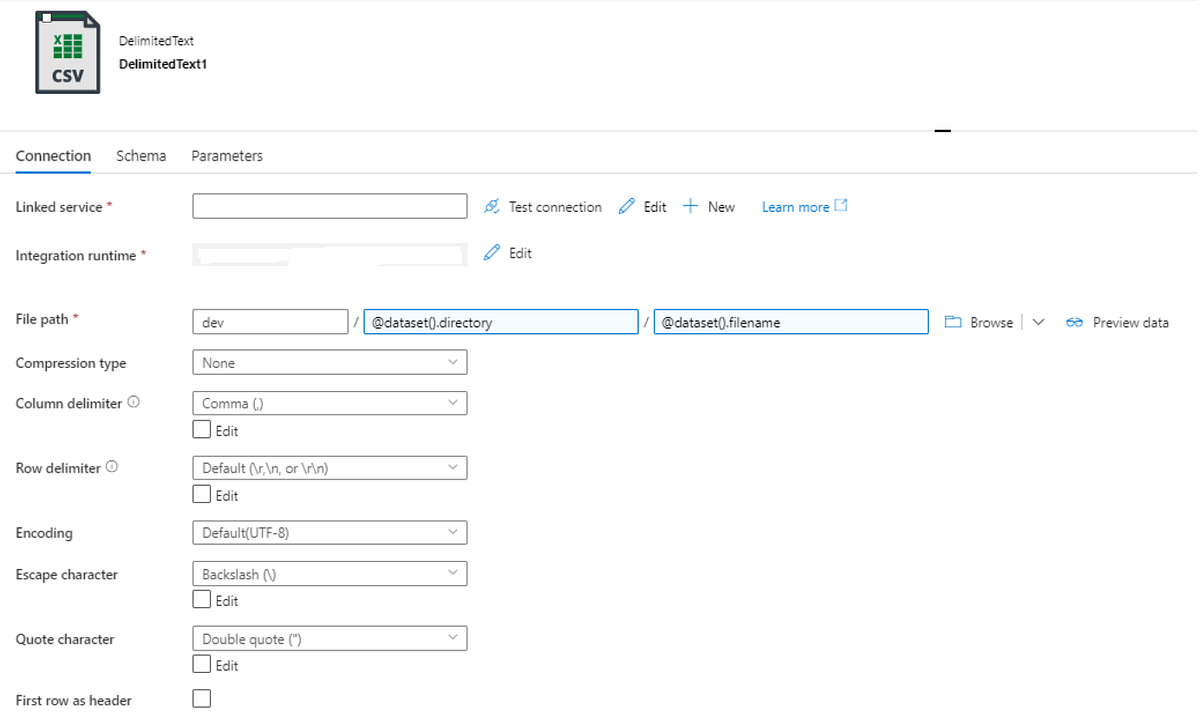
Task: Click the Edit pencil beside Integration runtime
Action: (x=491, y=253)
